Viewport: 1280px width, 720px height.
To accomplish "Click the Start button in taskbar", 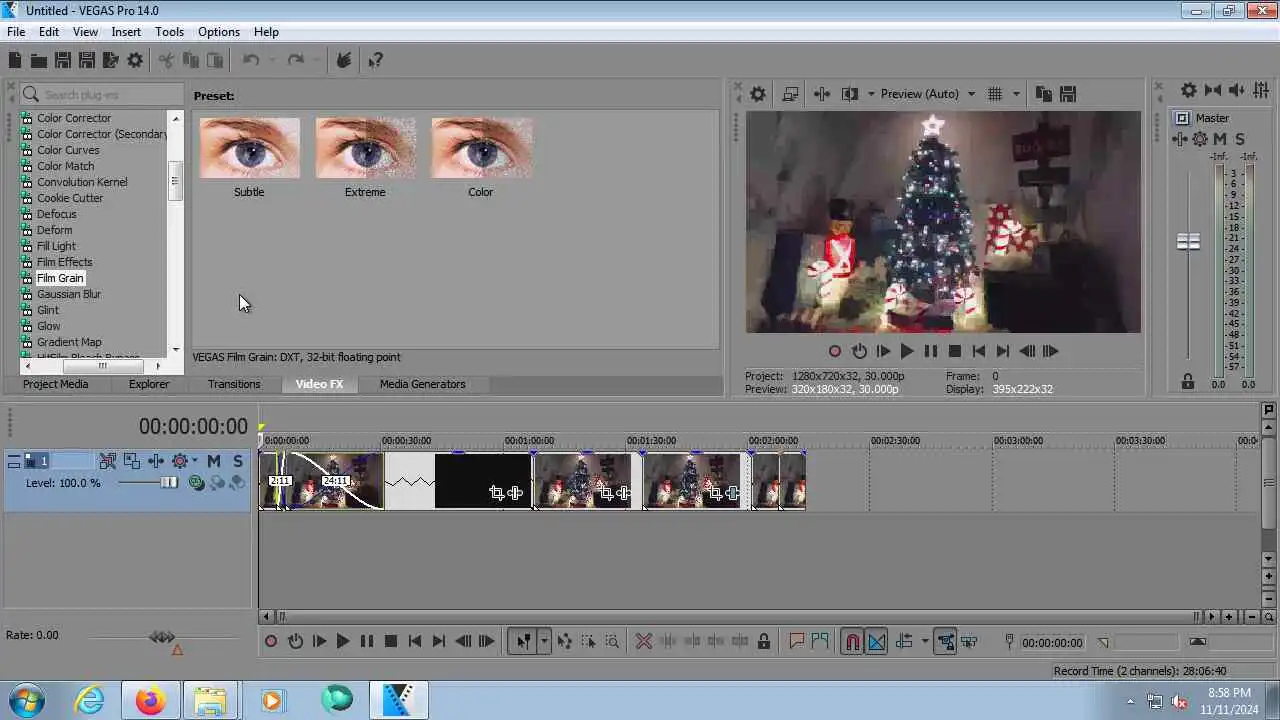I will [x=27, y=701].
